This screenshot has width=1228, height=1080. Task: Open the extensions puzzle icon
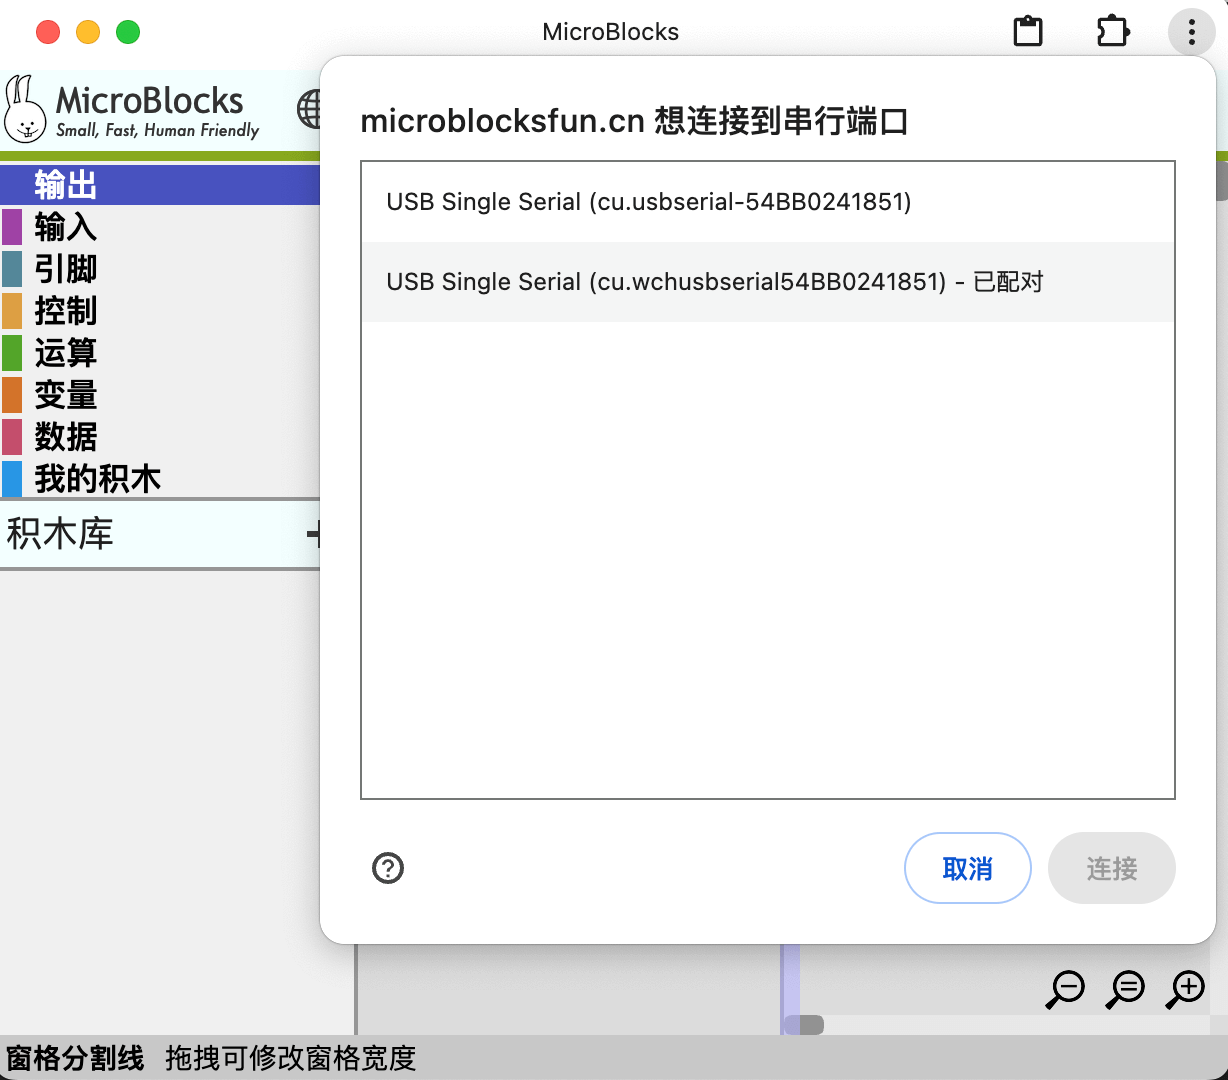point(1112,32)
